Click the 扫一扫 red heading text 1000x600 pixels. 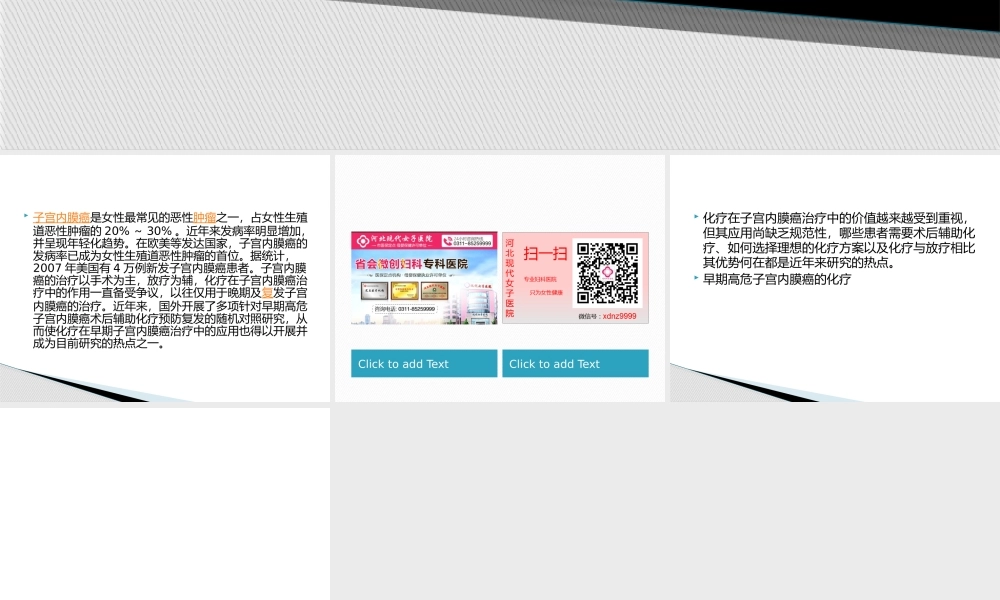coord(545,254)
